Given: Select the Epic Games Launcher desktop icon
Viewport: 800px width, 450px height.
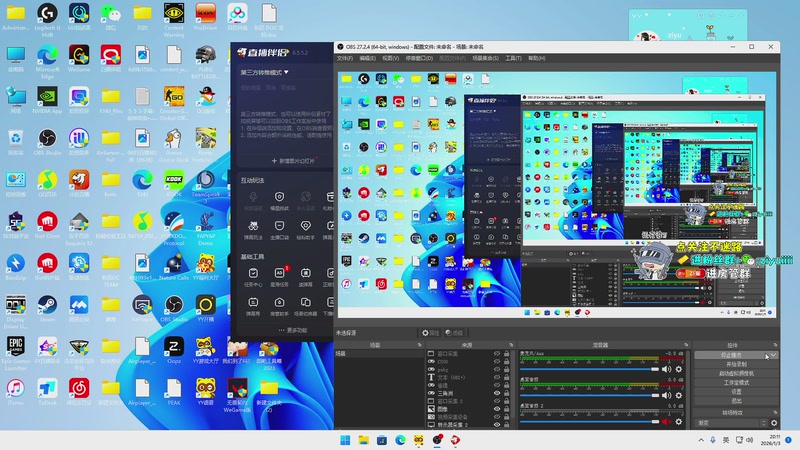Looking at the screenshot, I should pyautogui.click(x=16, y=353).
